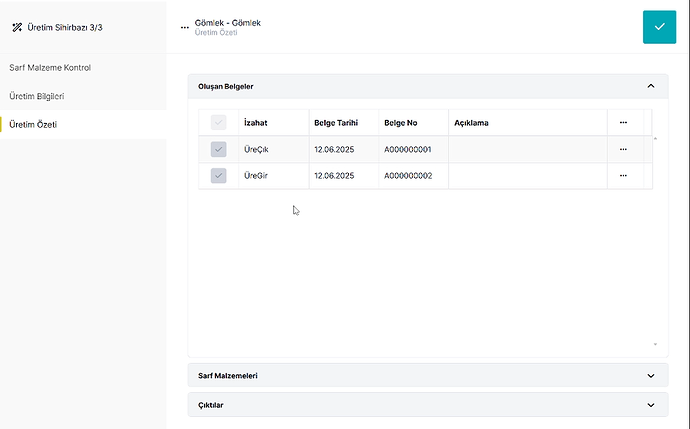The height and width of the screenshot is (429, 690).
Task: Click the teal checkmark confirm button
Action: coord(659,27)
